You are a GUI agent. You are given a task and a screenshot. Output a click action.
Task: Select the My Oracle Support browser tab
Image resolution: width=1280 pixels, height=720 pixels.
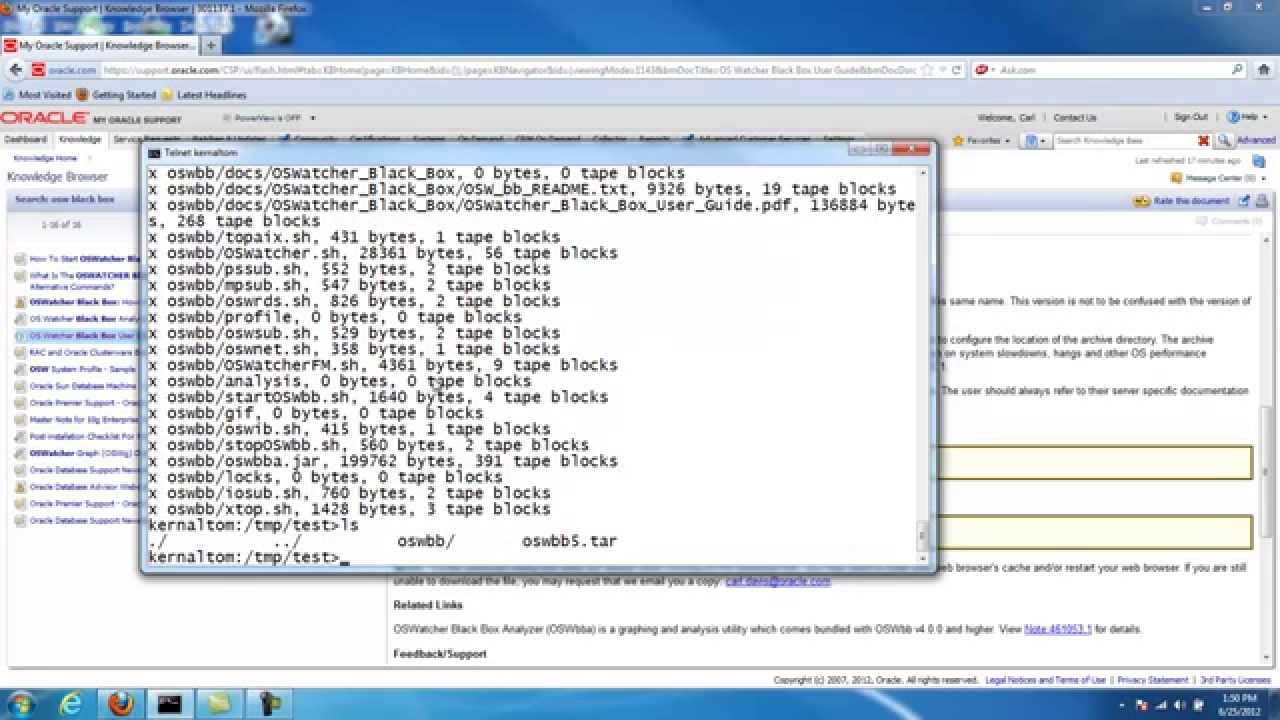(100, 46)
